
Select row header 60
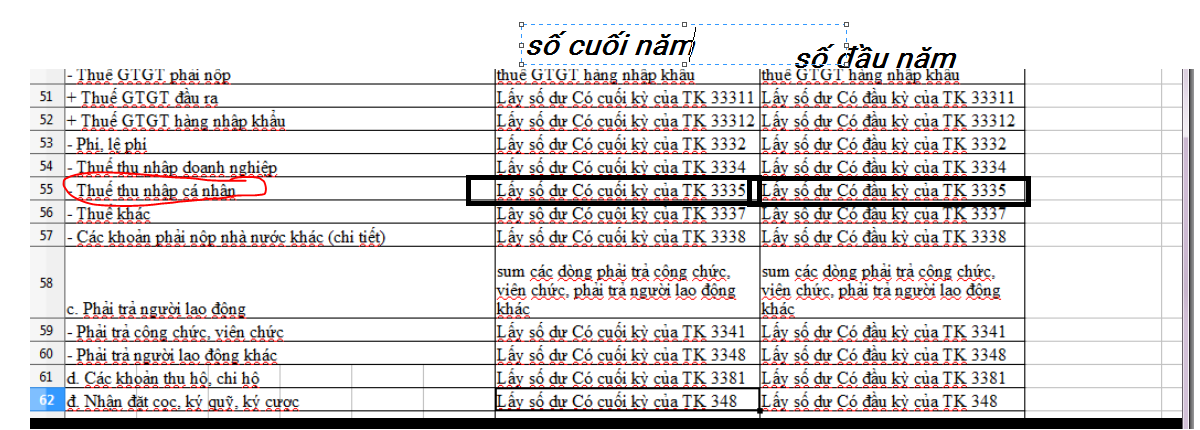point(47,354)
